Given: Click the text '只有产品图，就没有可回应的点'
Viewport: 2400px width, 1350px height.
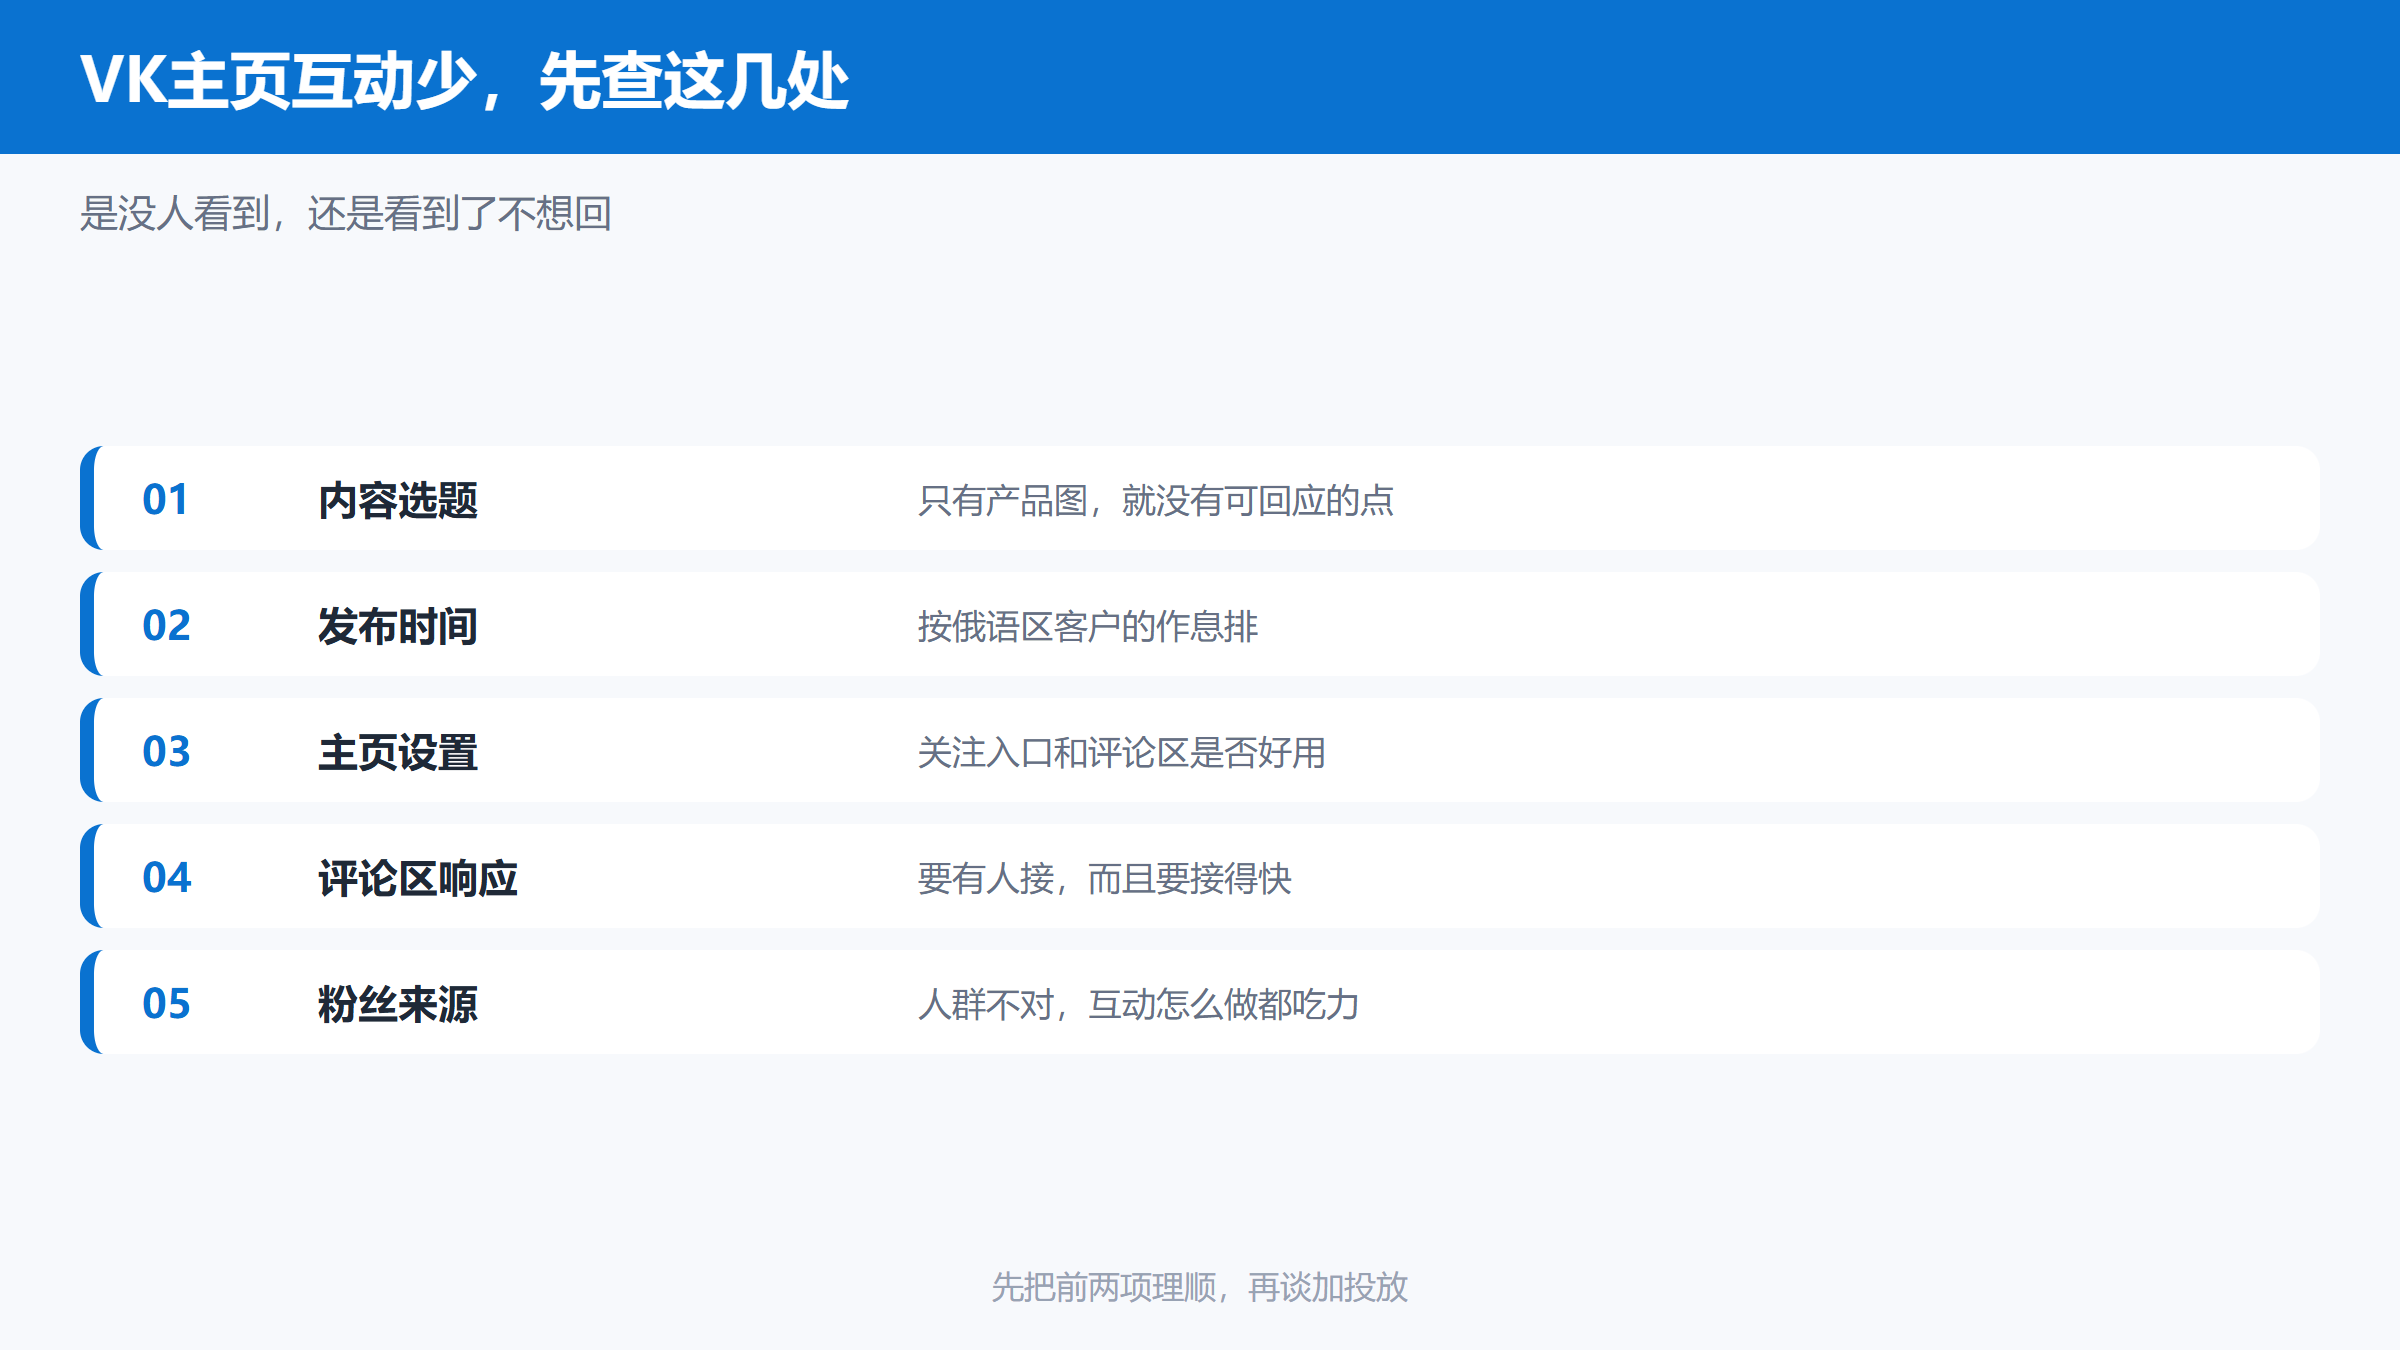Looking at the screenshot, I should [x=1156, y=500].
